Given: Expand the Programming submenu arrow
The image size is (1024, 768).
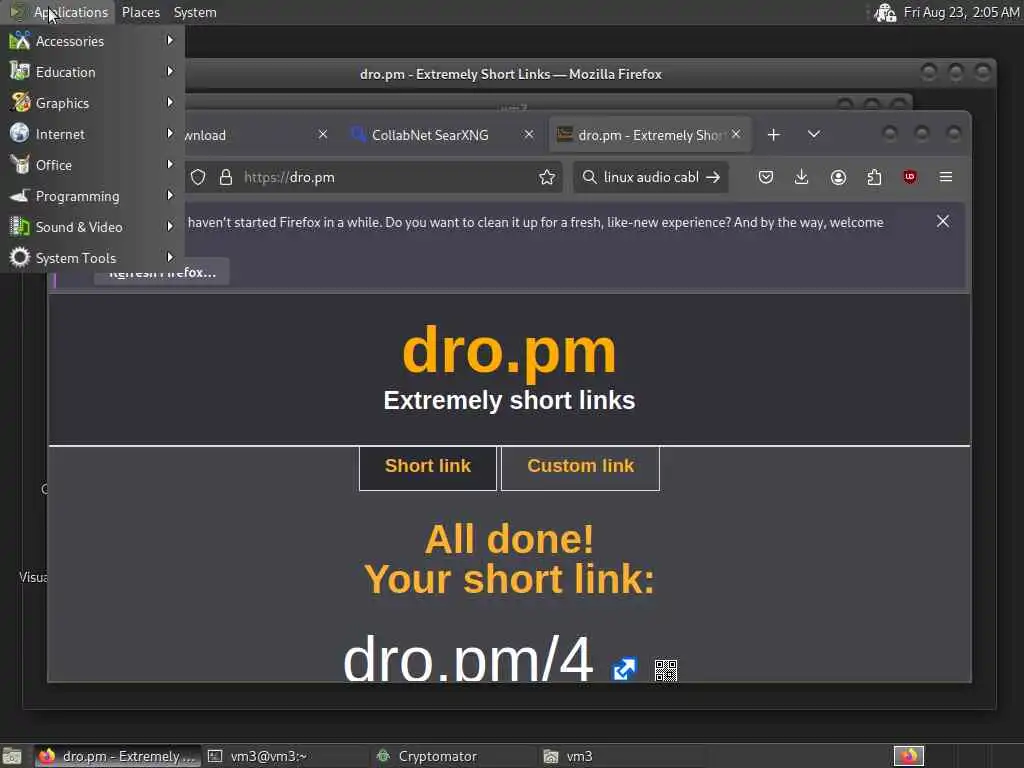Looking at the screenshot, I should [x=170, y=195].
